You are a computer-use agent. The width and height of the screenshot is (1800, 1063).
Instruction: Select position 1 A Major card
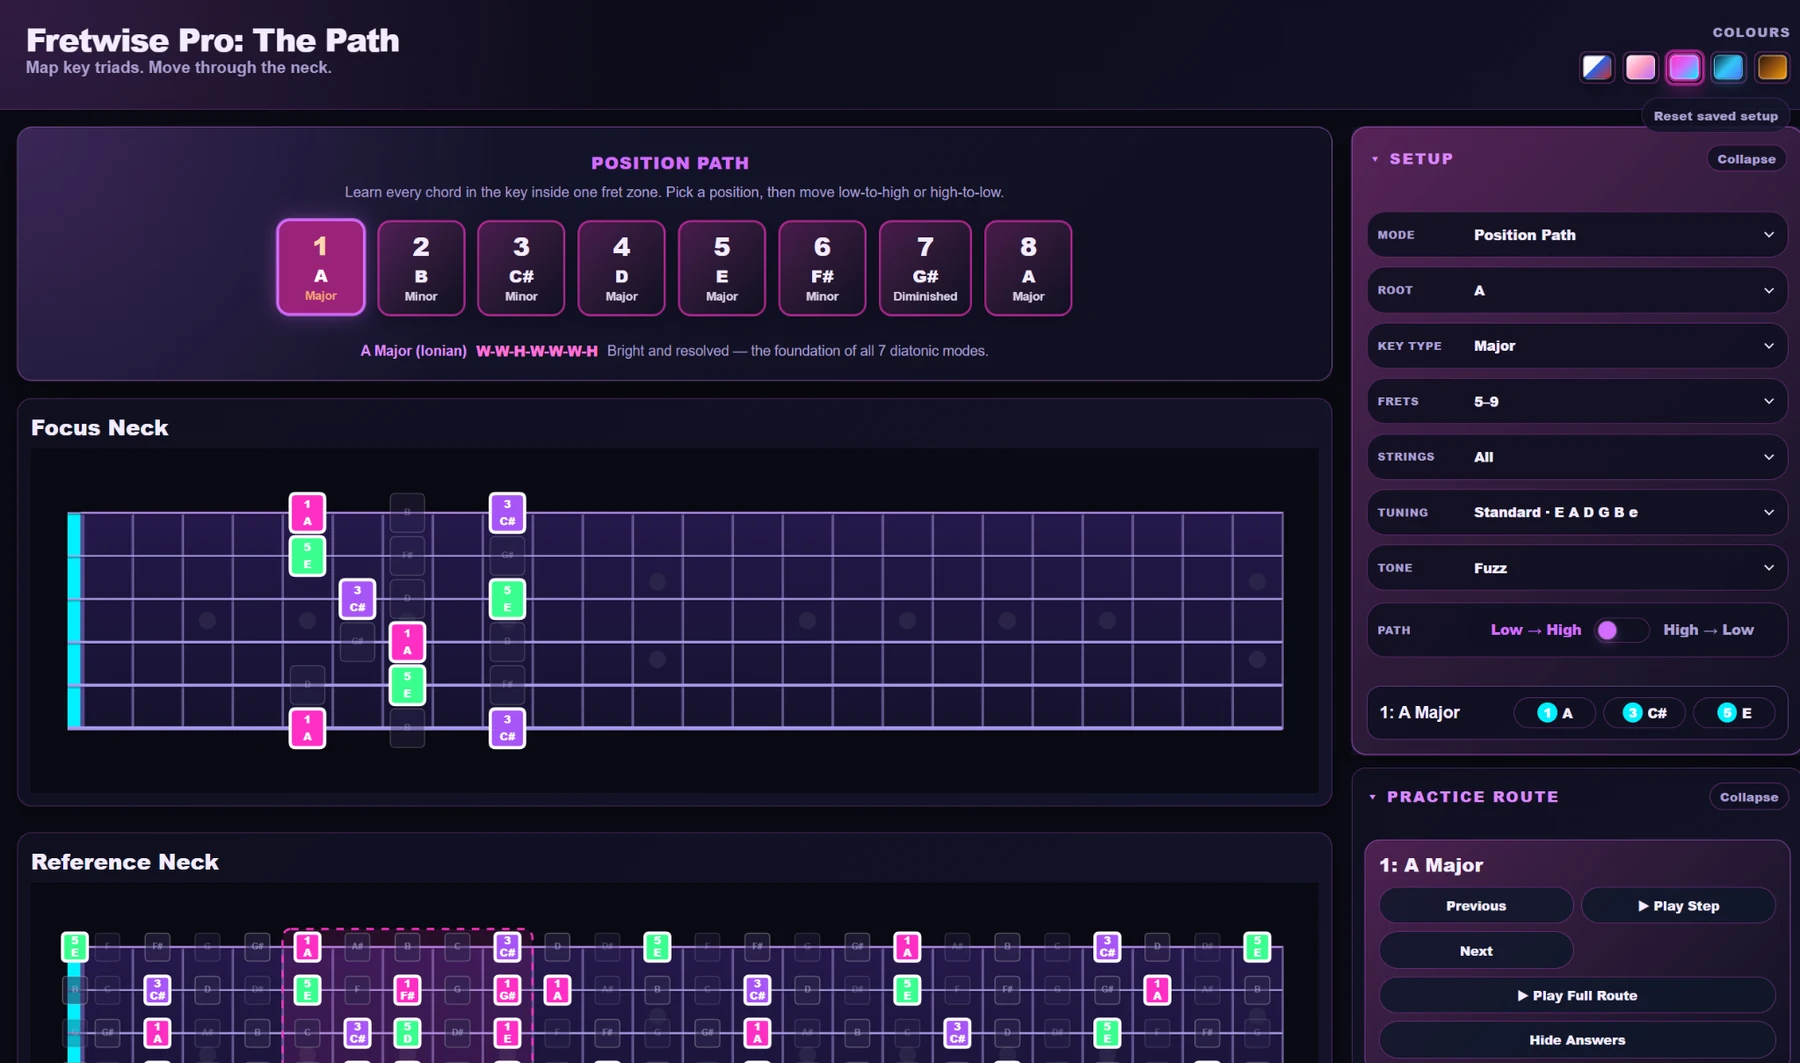pos(321,267)
